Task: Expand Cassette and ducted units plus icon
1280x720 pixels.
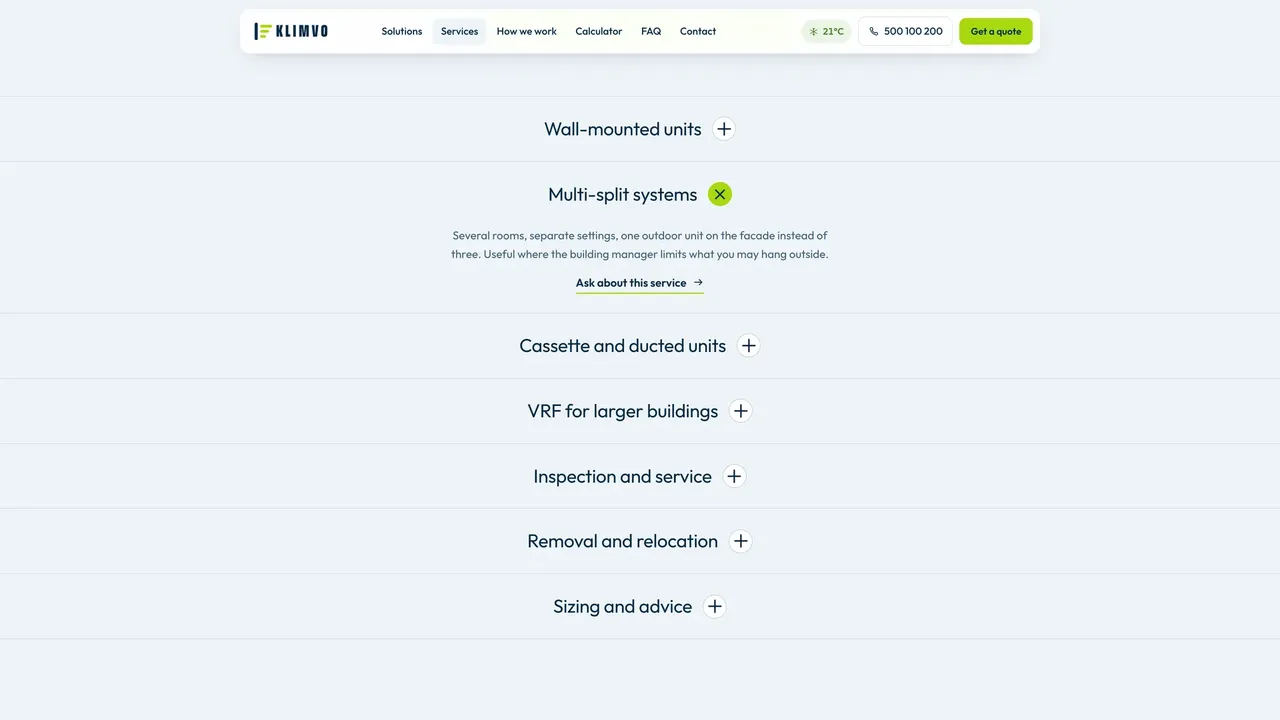Action: point(748,346)
